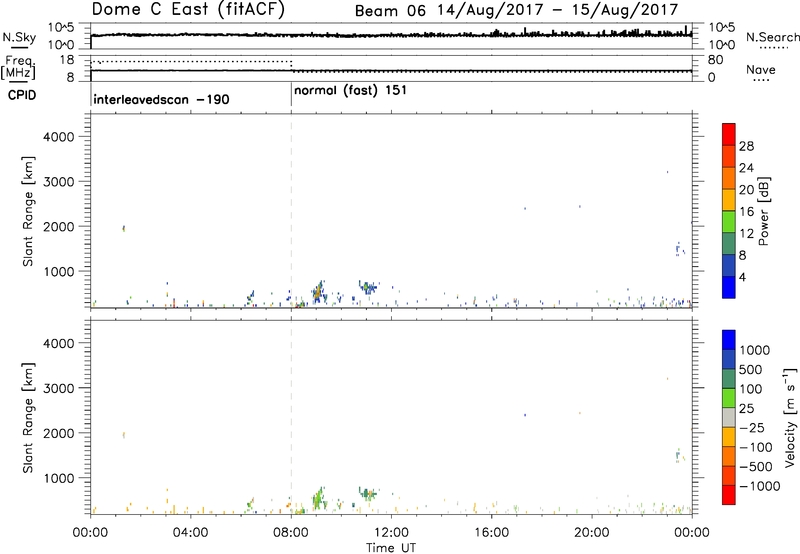
Task: Click the 'Nave' legend label
Action: [760, 70]
